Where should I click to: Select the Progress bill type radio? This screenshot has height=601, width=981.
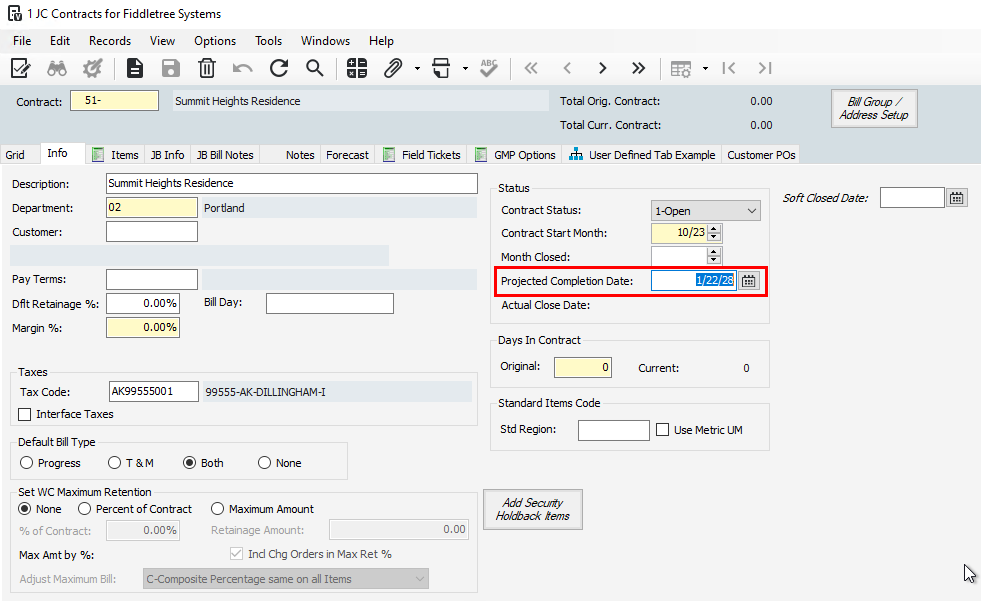click(x=26, y=463)
